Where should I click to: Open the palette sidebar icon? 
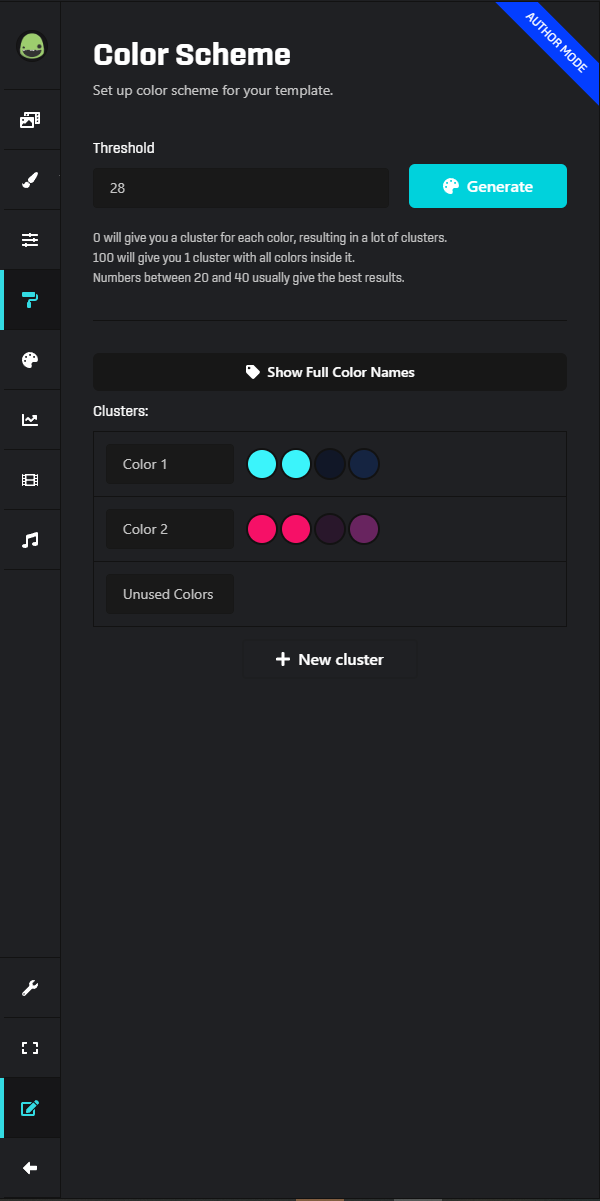click(x=30, y=360)
